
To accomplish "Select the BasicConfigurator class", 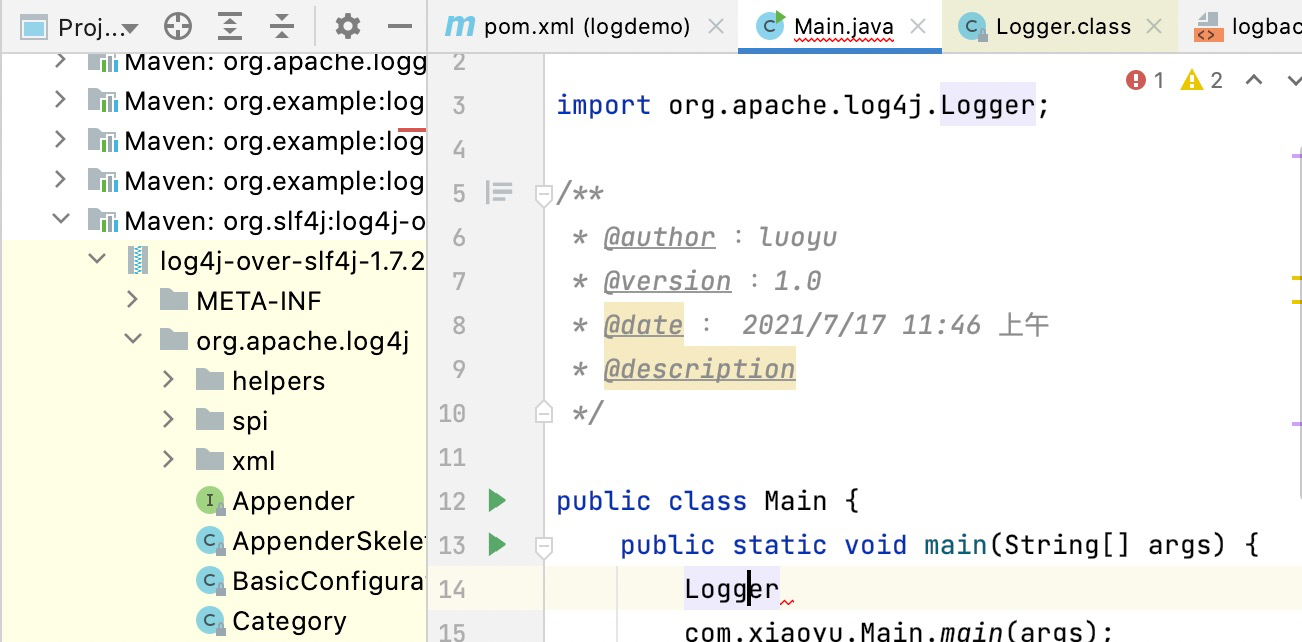I will pyautogui.click(x=329, y=581).
